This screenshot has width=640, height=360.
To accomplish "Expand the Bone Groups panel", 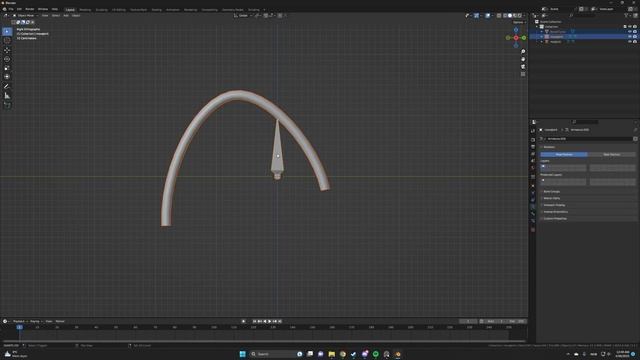I will click(x=551, y=191).
